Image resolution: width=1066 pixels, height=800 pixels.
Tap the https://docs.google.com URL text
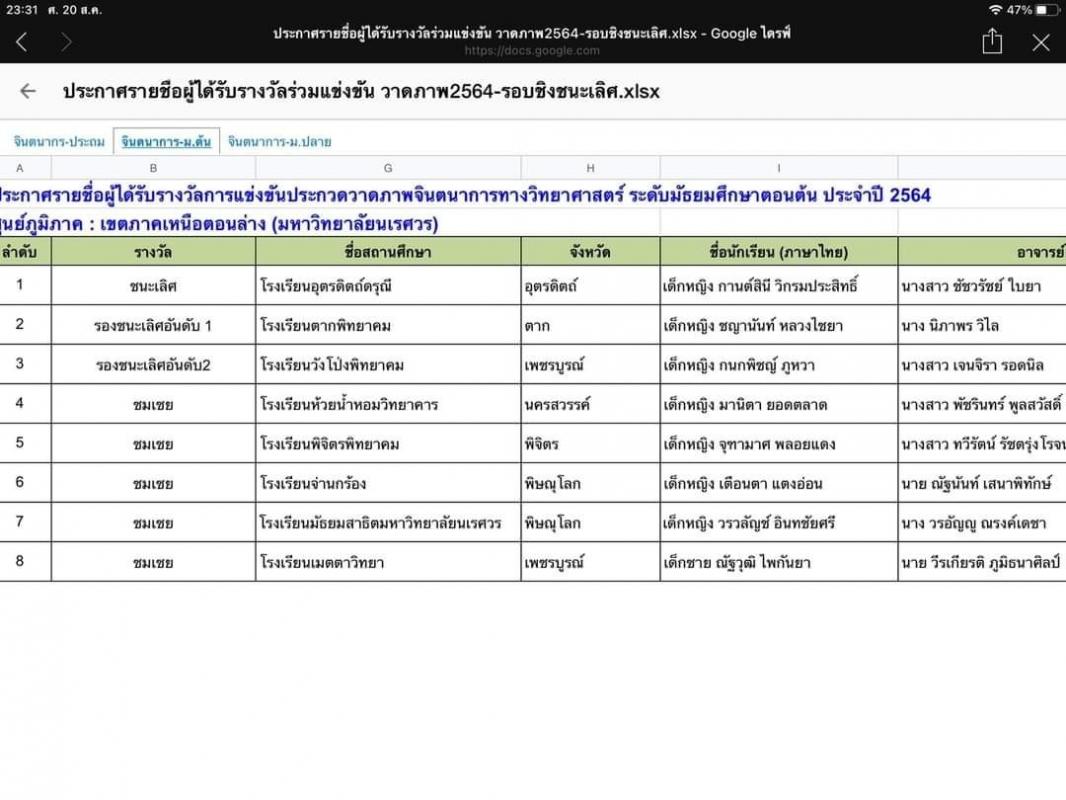click(x=532, y=50)
